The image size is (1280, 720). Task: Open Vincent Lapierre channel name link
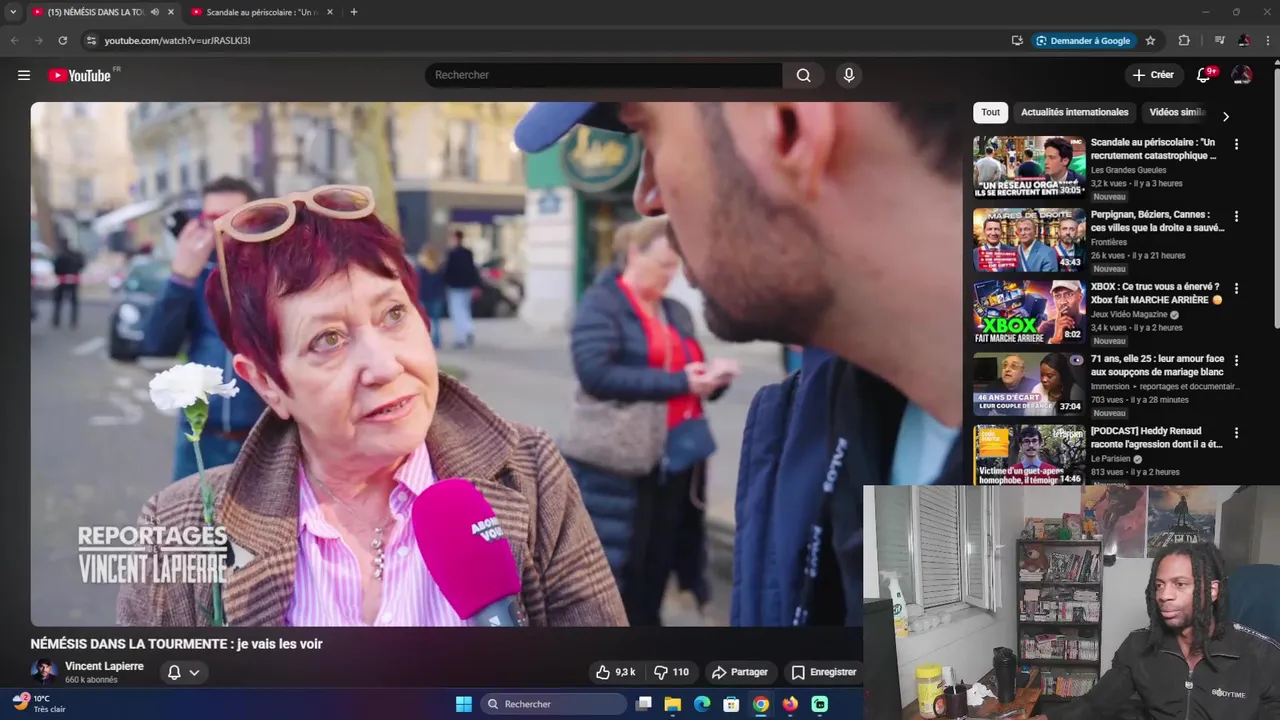104,666
